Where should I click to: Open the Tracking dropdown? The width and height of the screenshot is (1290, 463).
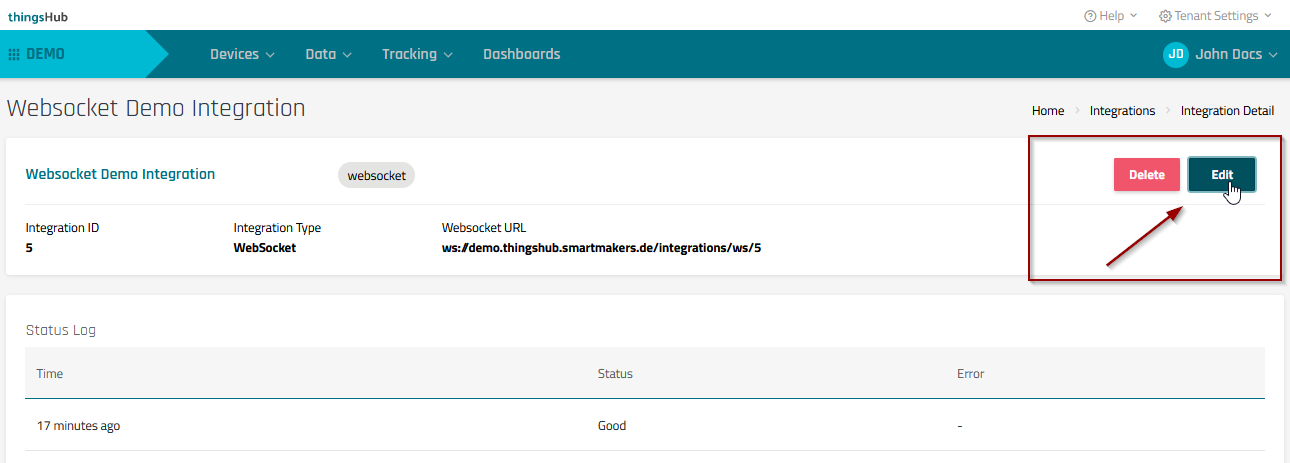417,54
